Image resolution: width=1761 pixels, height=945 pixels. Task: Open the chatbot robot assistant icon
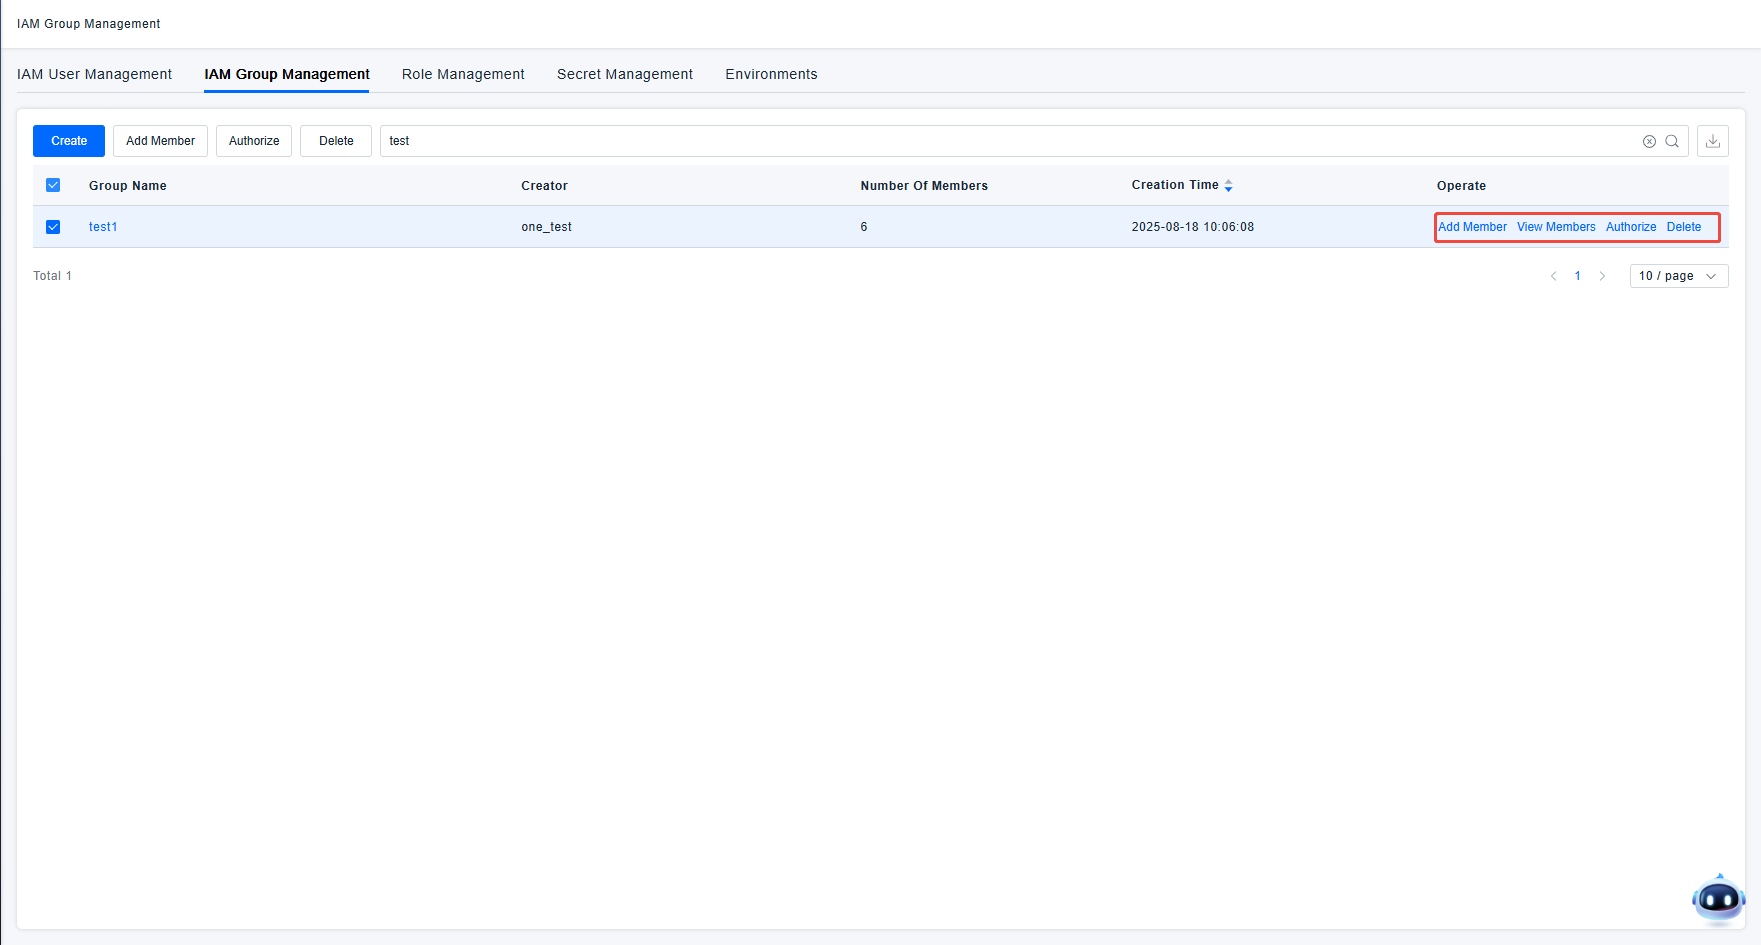[1718, 899]
